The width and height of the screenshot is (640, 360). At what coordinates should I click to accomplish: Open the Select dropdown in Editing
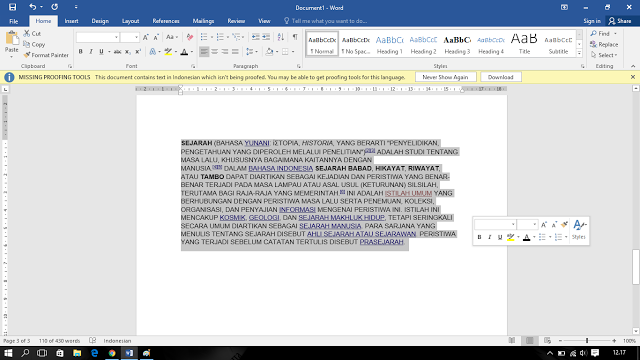pos(604,55)
